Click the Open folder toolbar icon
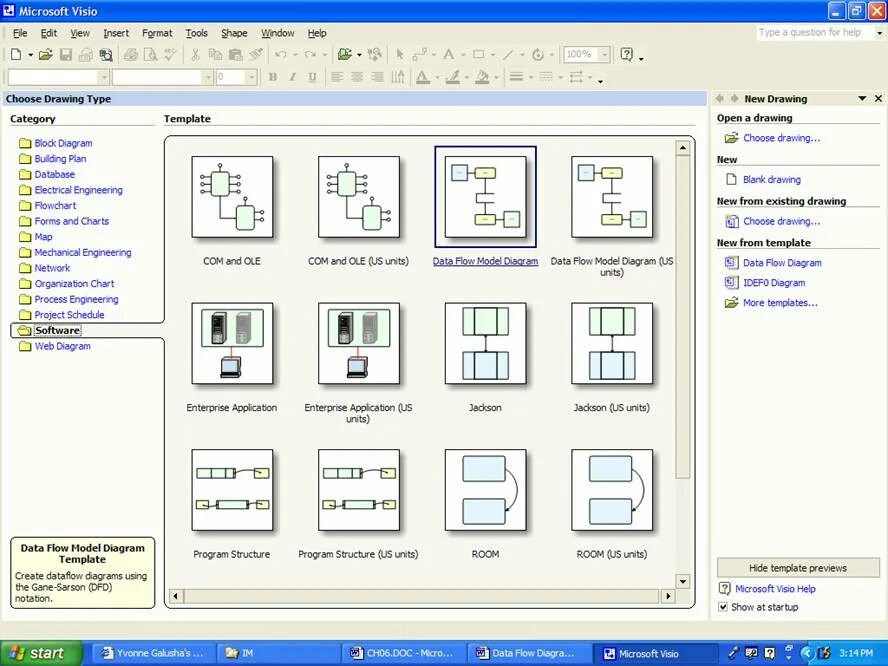The image size is (888, 666). coord(45,54)
